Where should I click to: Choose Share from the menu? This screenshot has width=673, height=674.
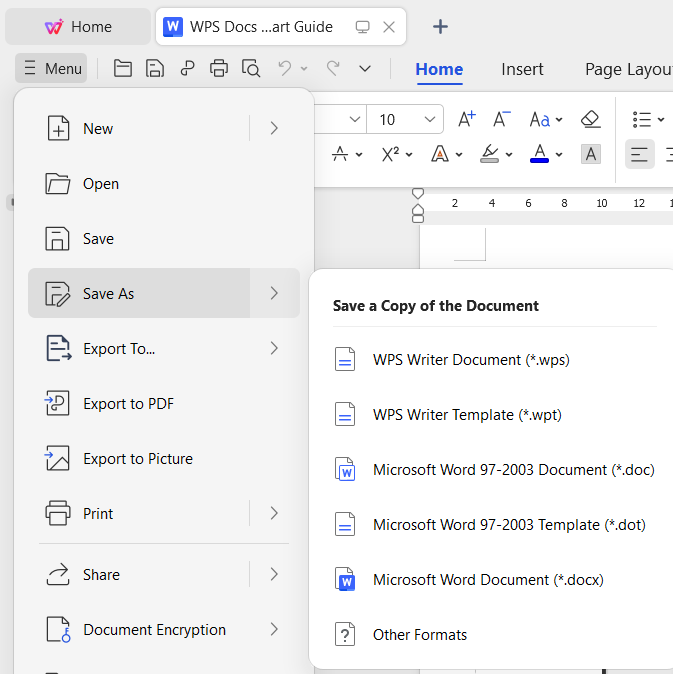point(138,574)
